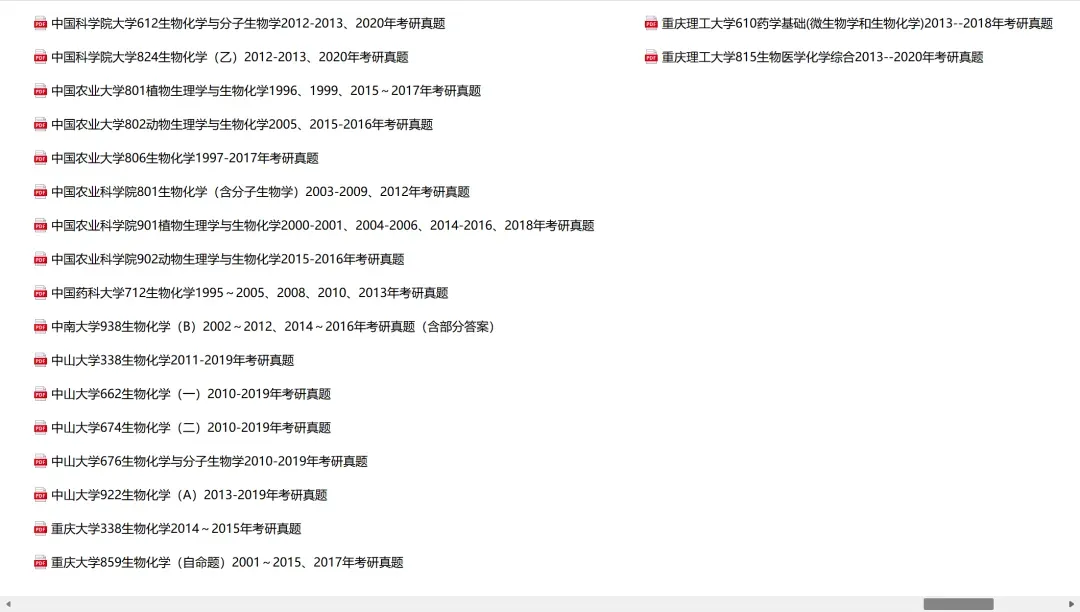Click PDF icon for 重庆大学859生物化学（自命题）

pos(41,563)
